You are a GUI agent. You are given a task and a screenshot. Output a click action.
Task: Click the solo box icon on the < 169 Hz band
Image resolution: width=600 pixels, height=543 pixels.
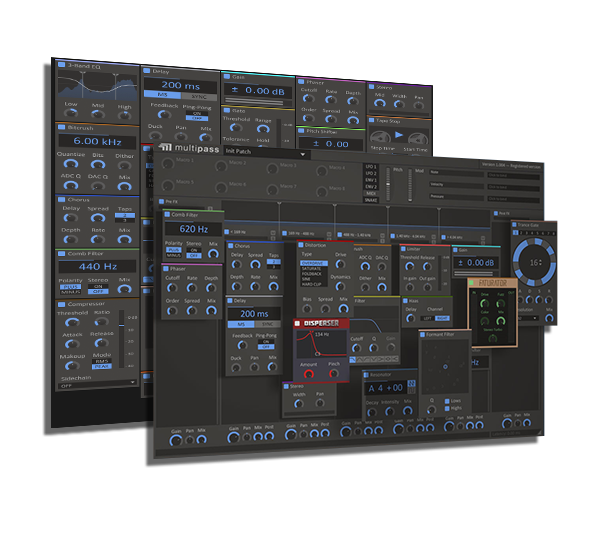pos(273,233)
